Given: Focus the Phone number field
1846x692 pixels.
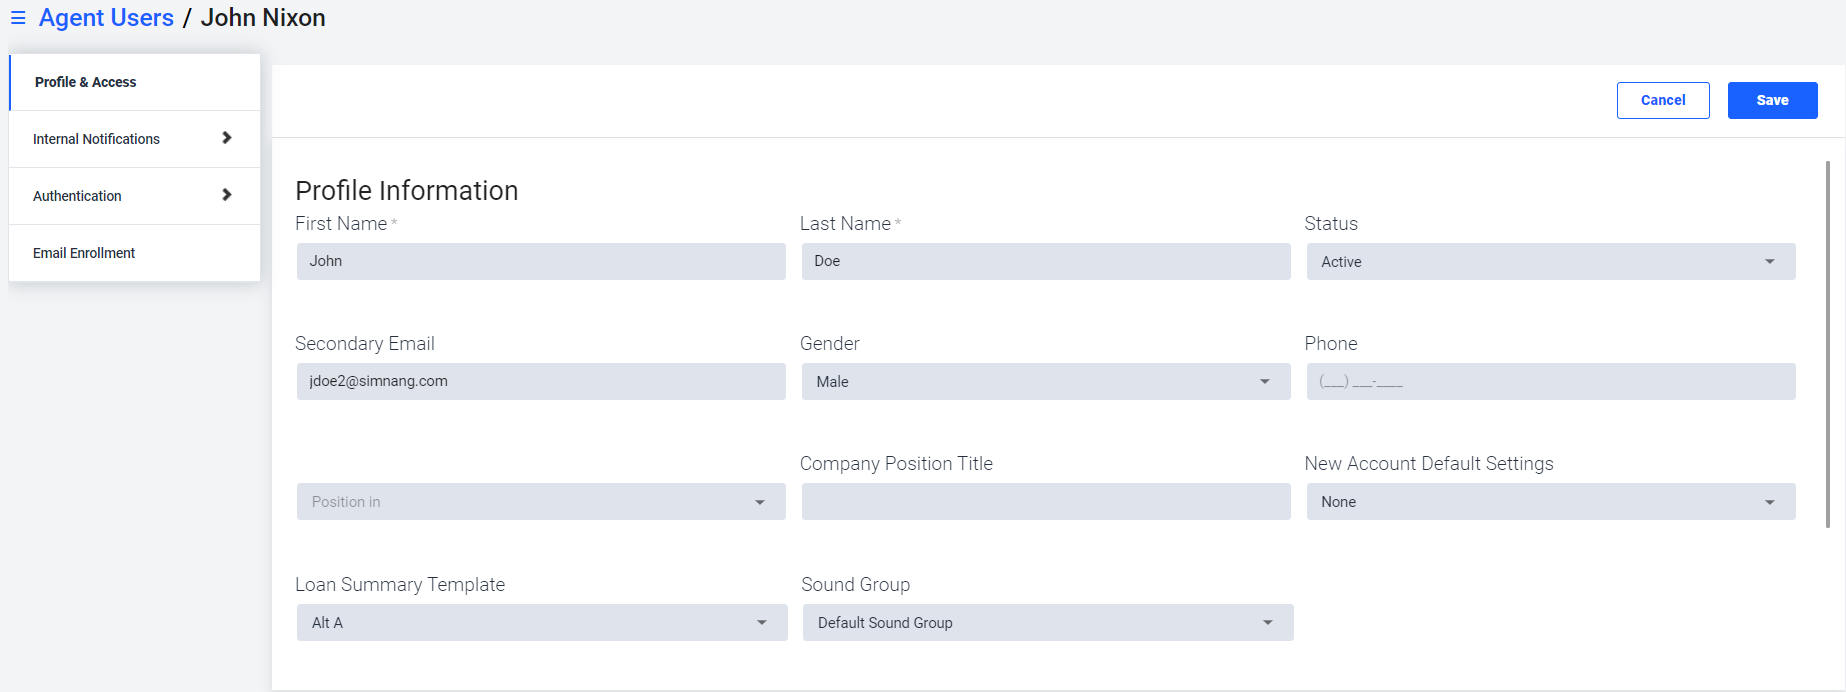Looking at the screenshot, I should [x=1551, y=381].
